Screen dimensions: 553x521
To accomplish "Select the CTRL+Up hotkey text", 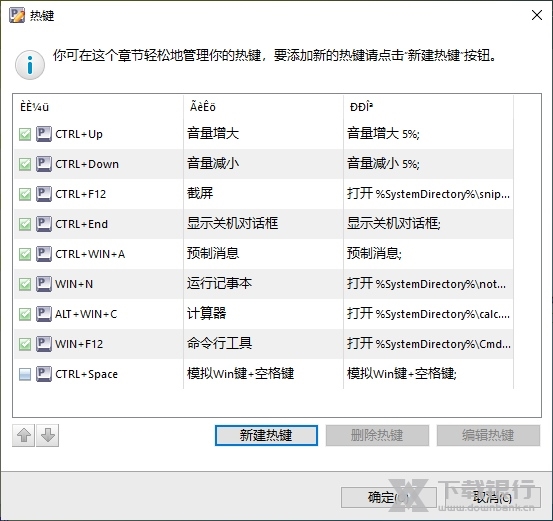I will tap(79, 134).
